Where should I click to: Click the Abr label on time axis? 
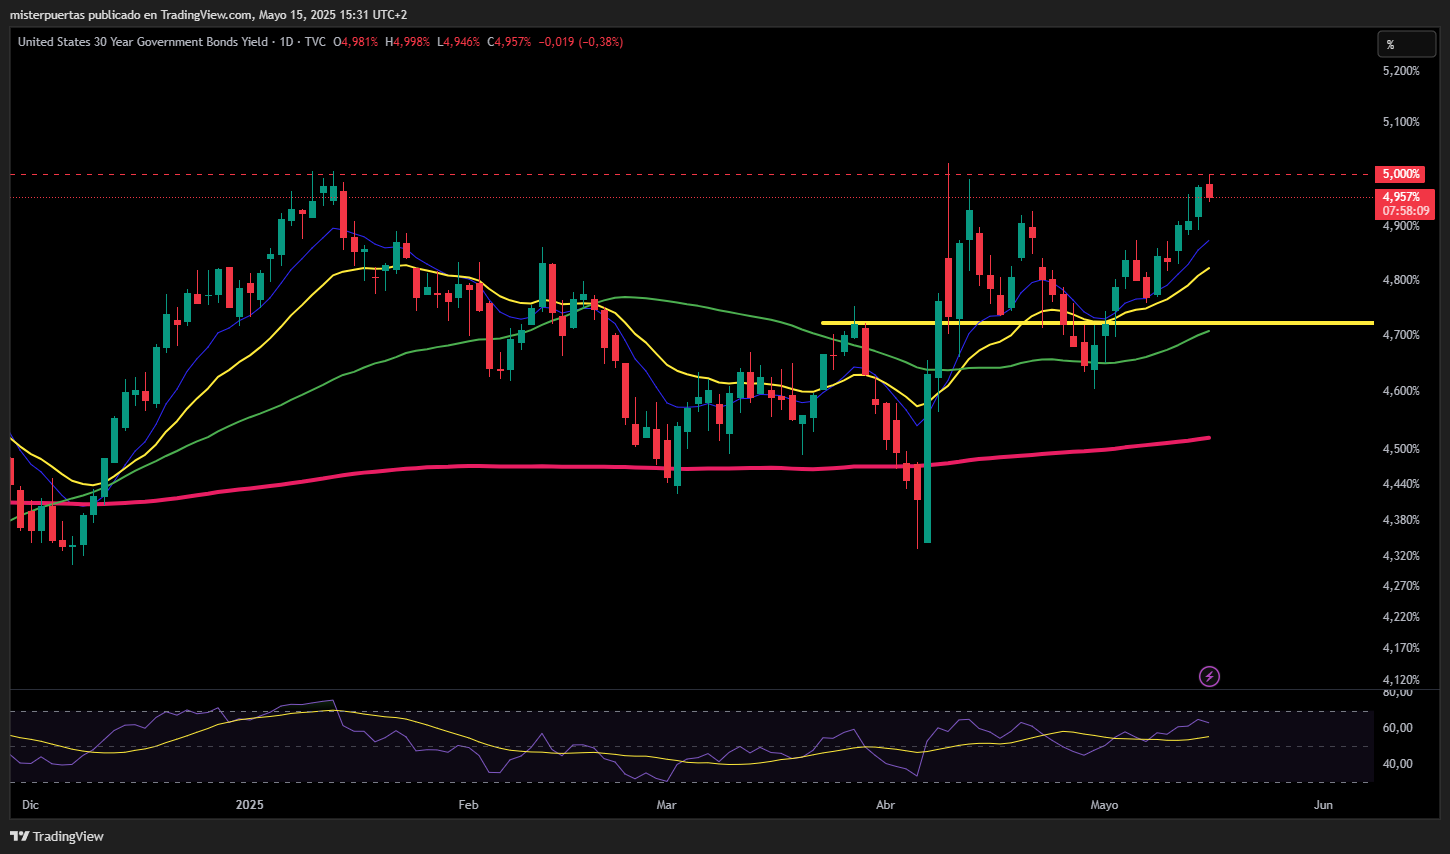(x=885, y=805)
